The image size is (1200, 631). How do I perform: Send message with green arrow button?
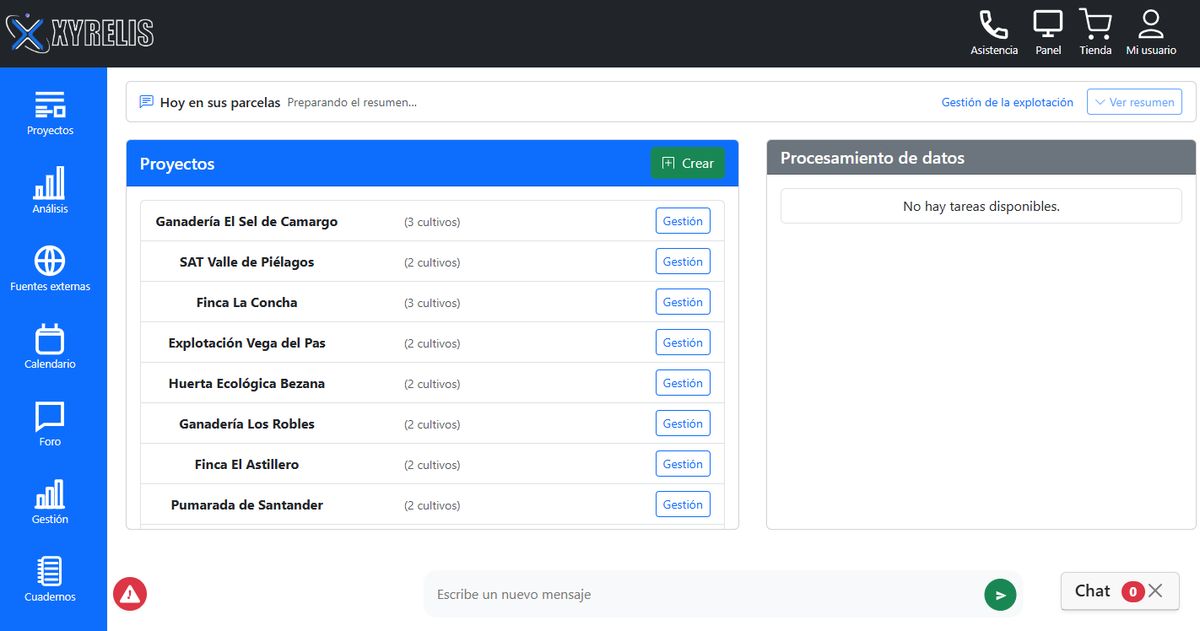click(x=1000, y=595)
